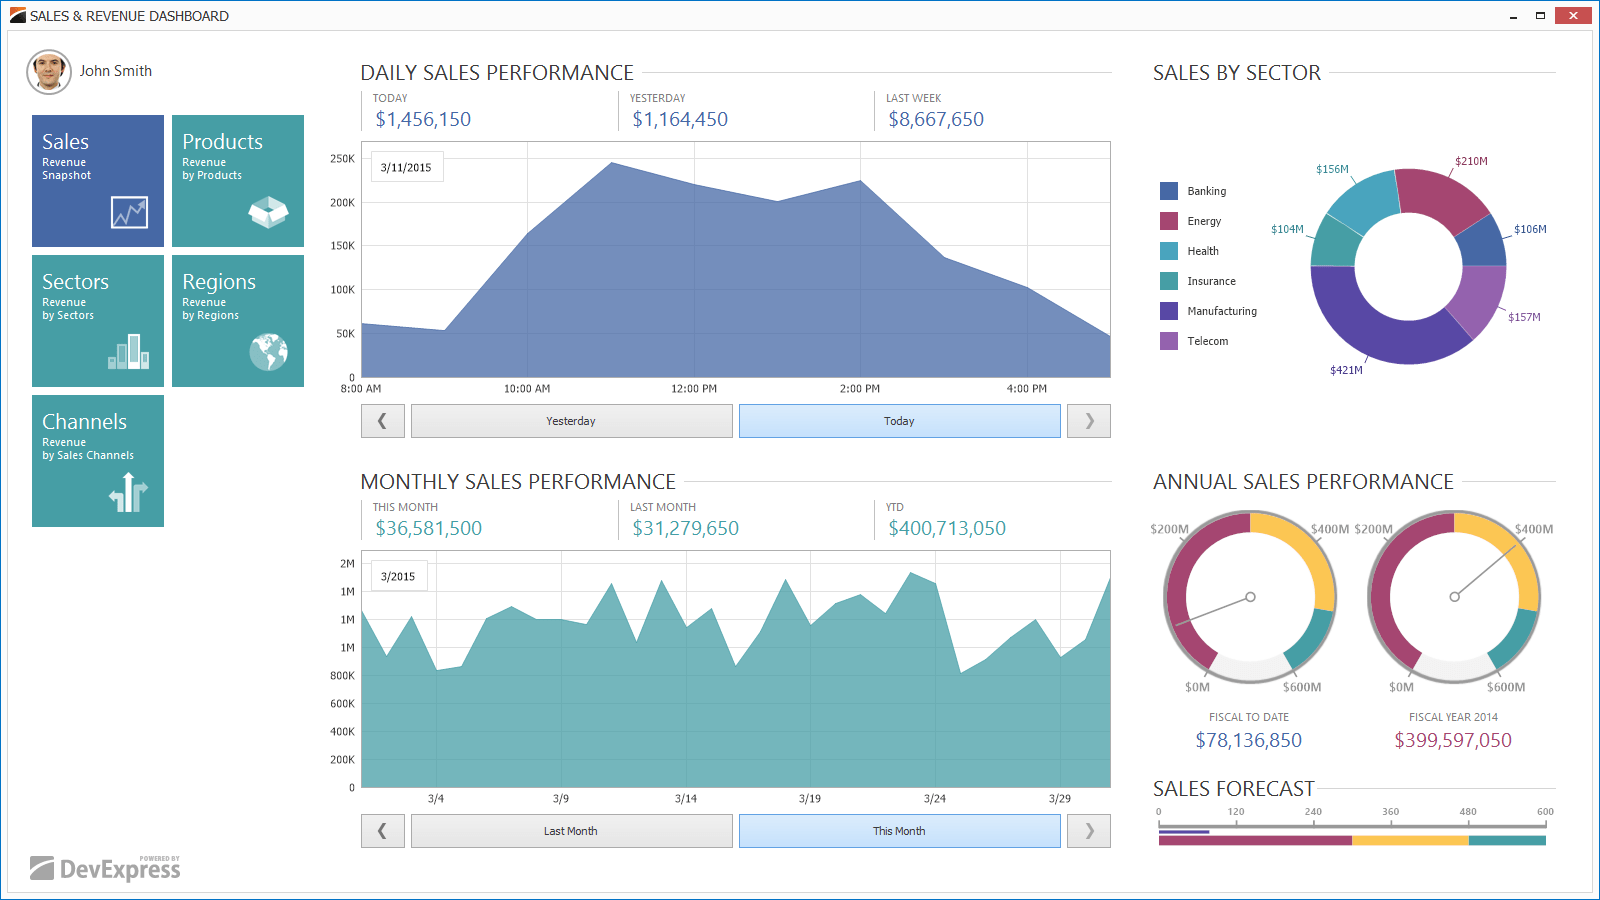Click the Channels arrows signpost icon

tap(129, 492)
